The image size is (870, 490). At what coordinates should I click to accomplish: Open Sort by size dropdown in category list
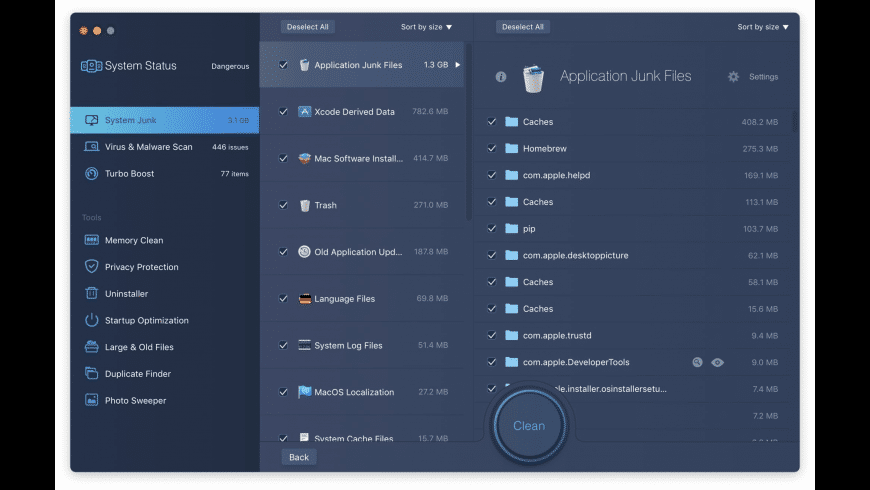[426, 27]
